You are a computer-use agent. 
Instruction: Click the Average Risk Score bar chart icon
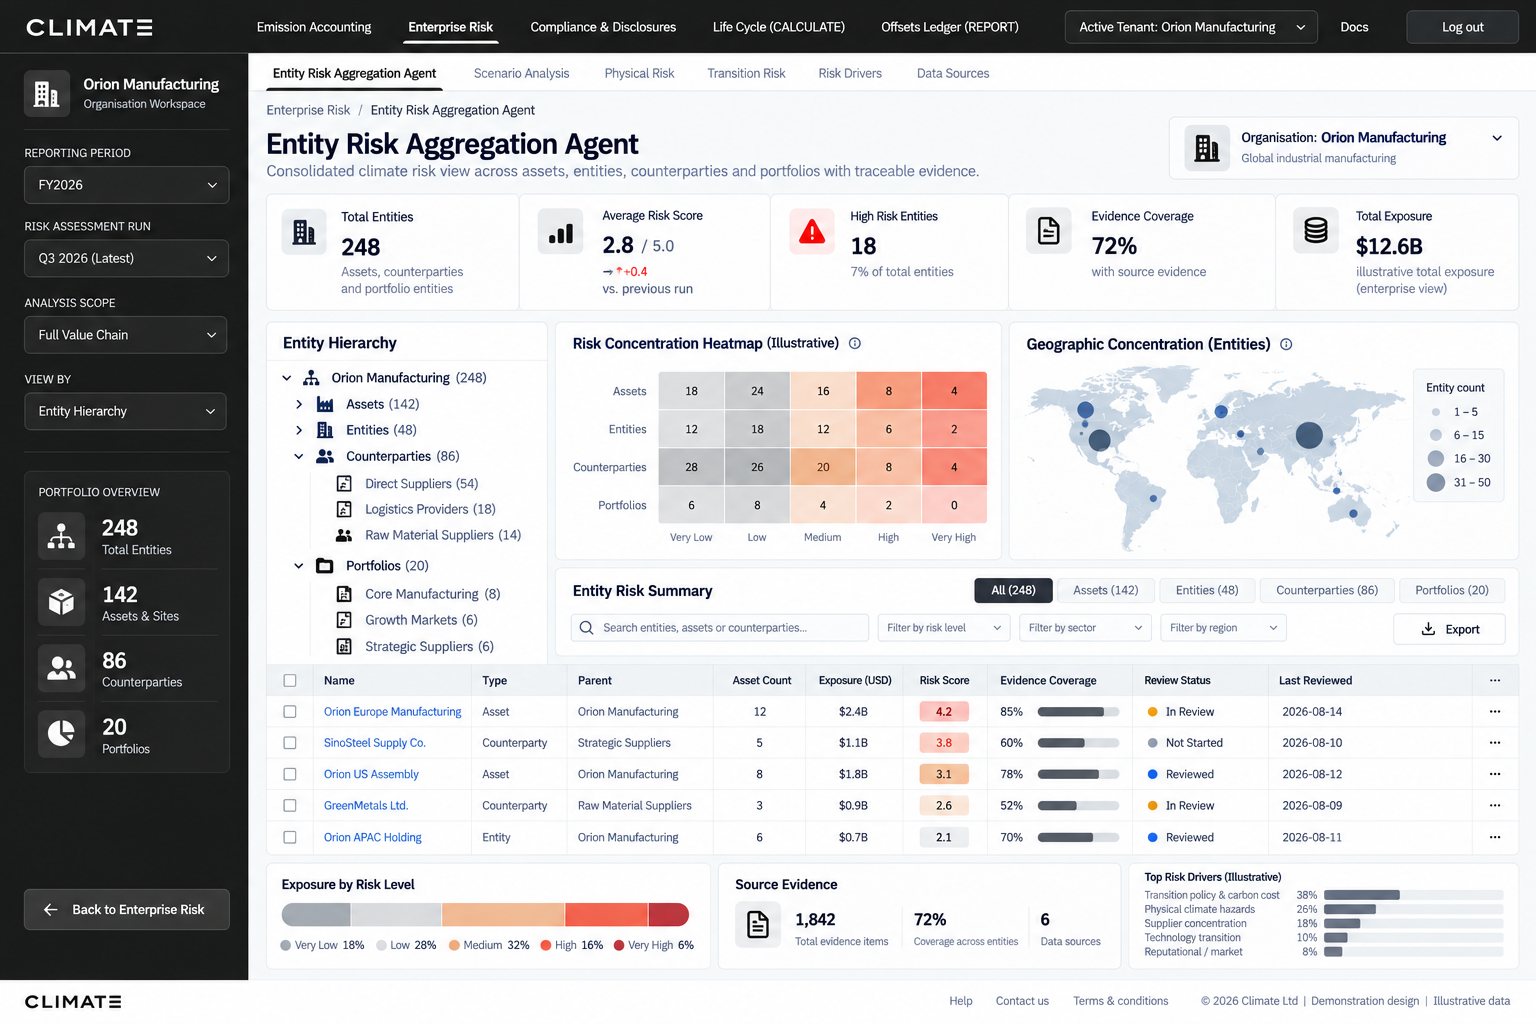click(561, 232)
